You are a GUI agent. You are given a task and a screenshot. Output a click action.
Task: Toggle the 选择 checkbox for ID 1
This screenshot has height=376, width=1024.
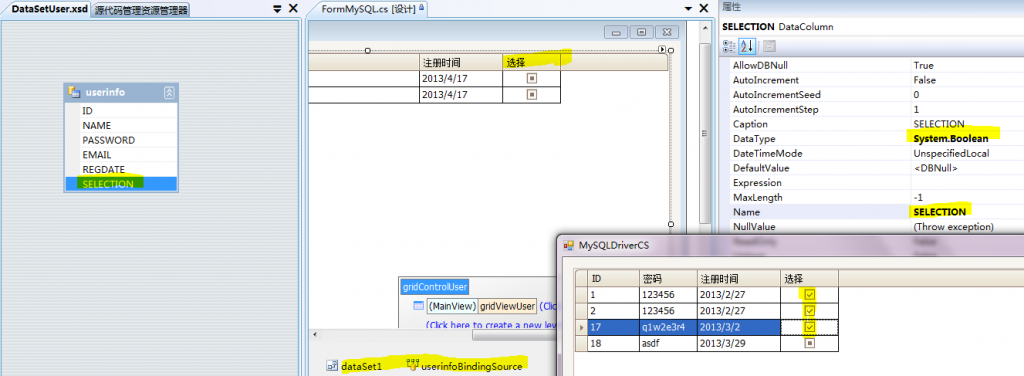[810, 294]
